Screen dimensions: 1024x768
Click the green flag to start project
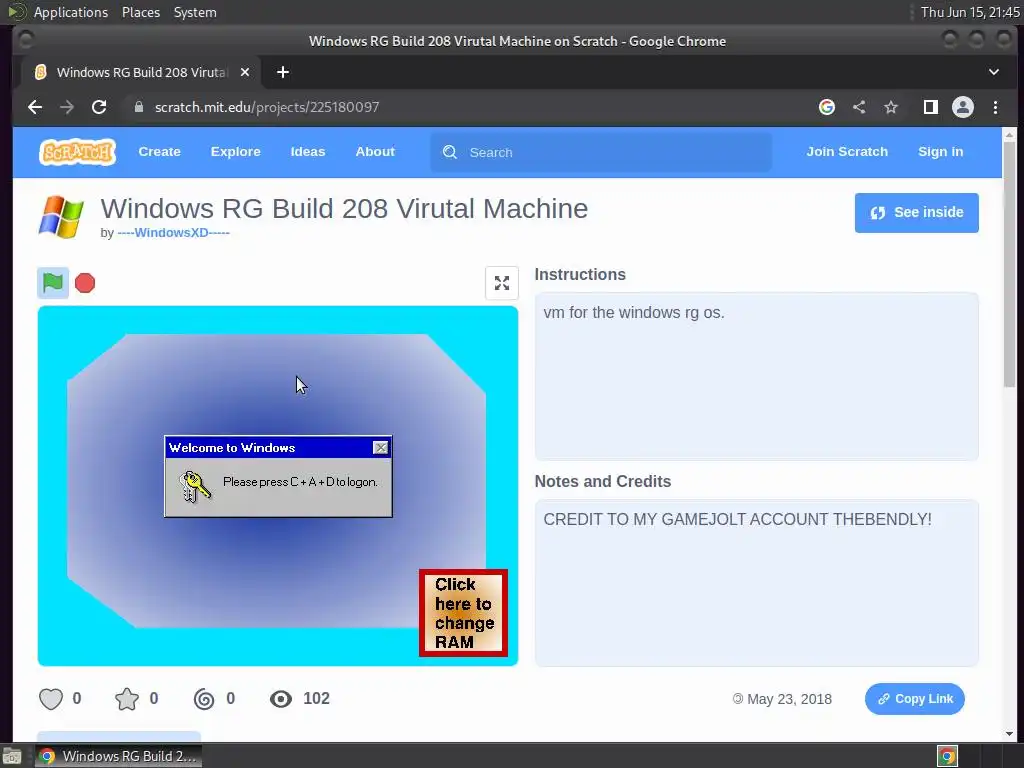point(53,283)
